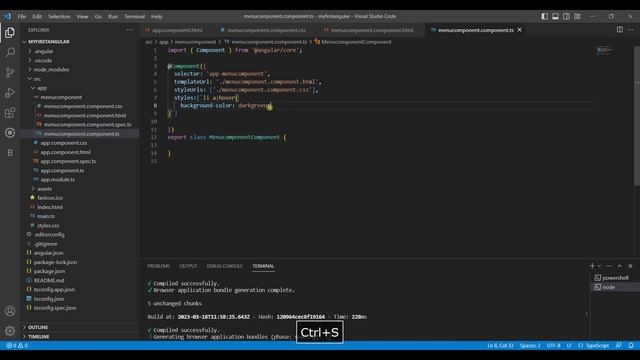Open Run and Debug view

(10, 93)
